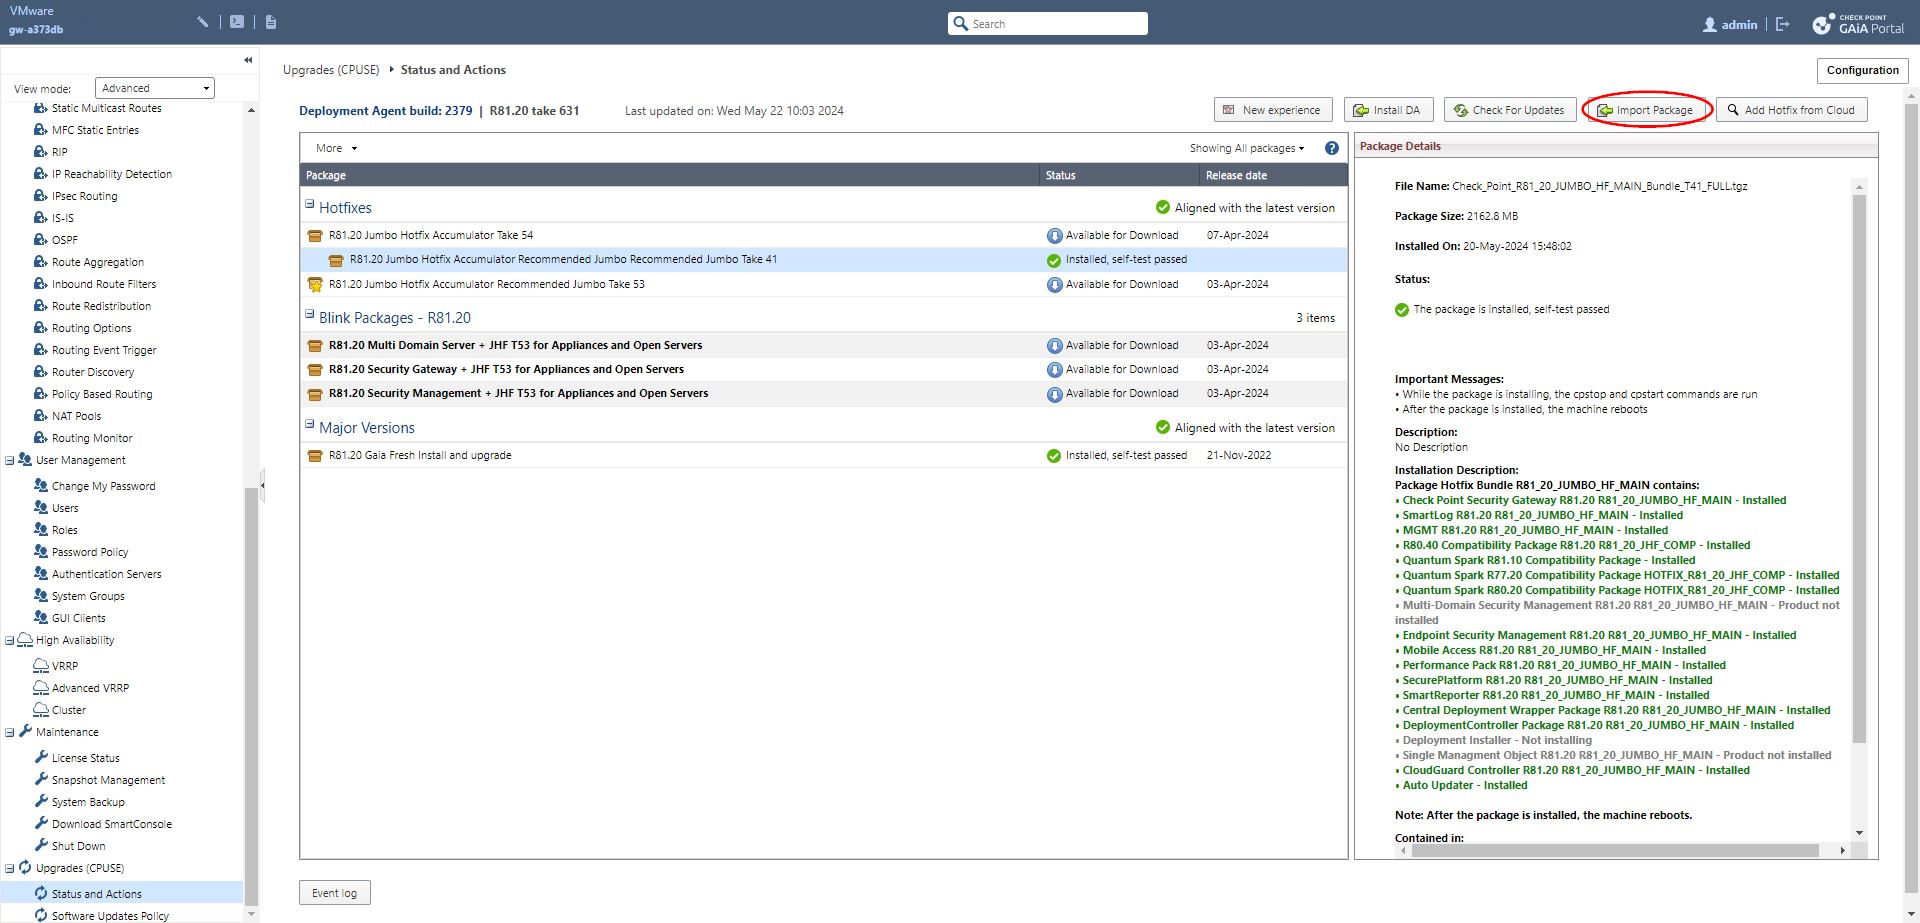Open the View mode Advanced dropdown
This screenshot has height=923, width=1920.
[x=155, y=88]
